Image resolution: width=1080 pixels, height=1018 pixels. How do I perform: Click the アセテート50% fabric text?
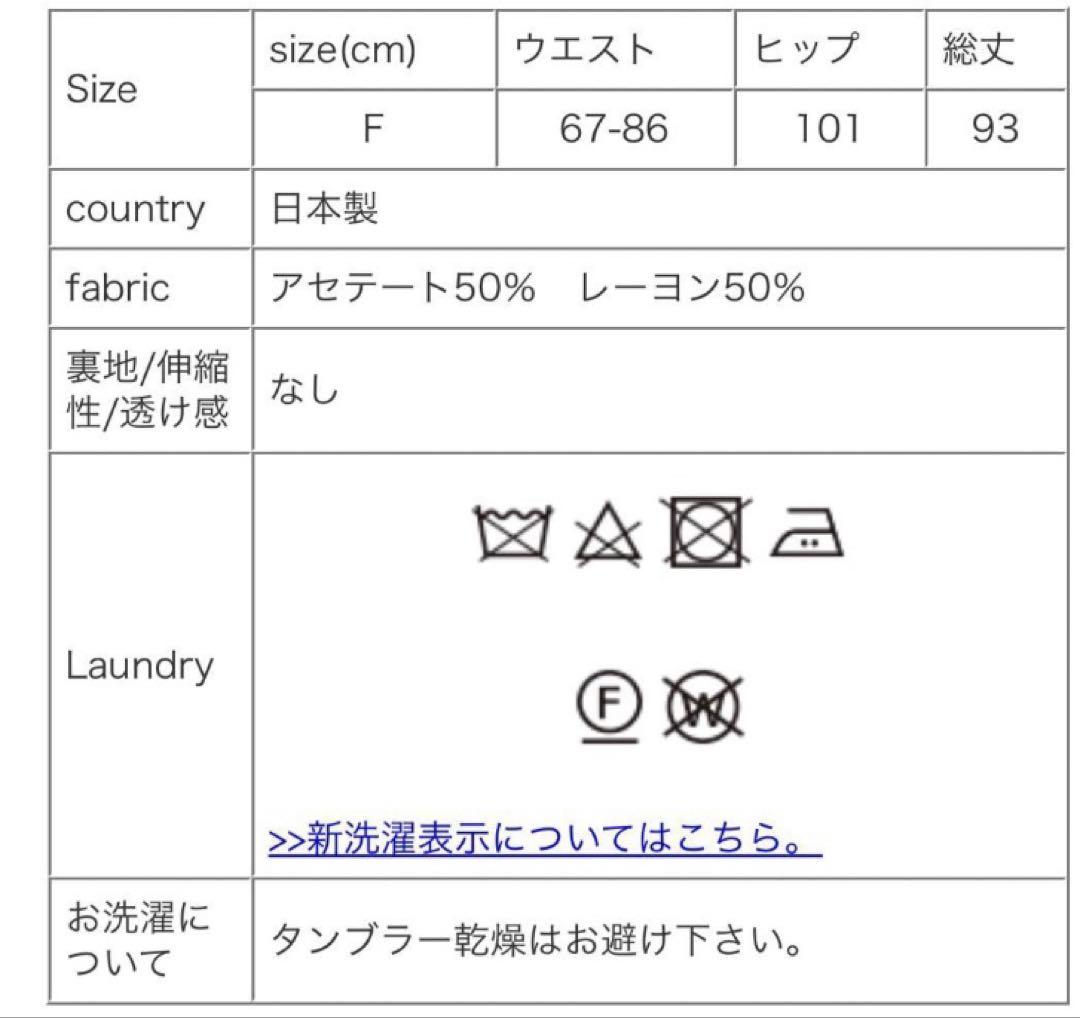click(x=403, y=287)
